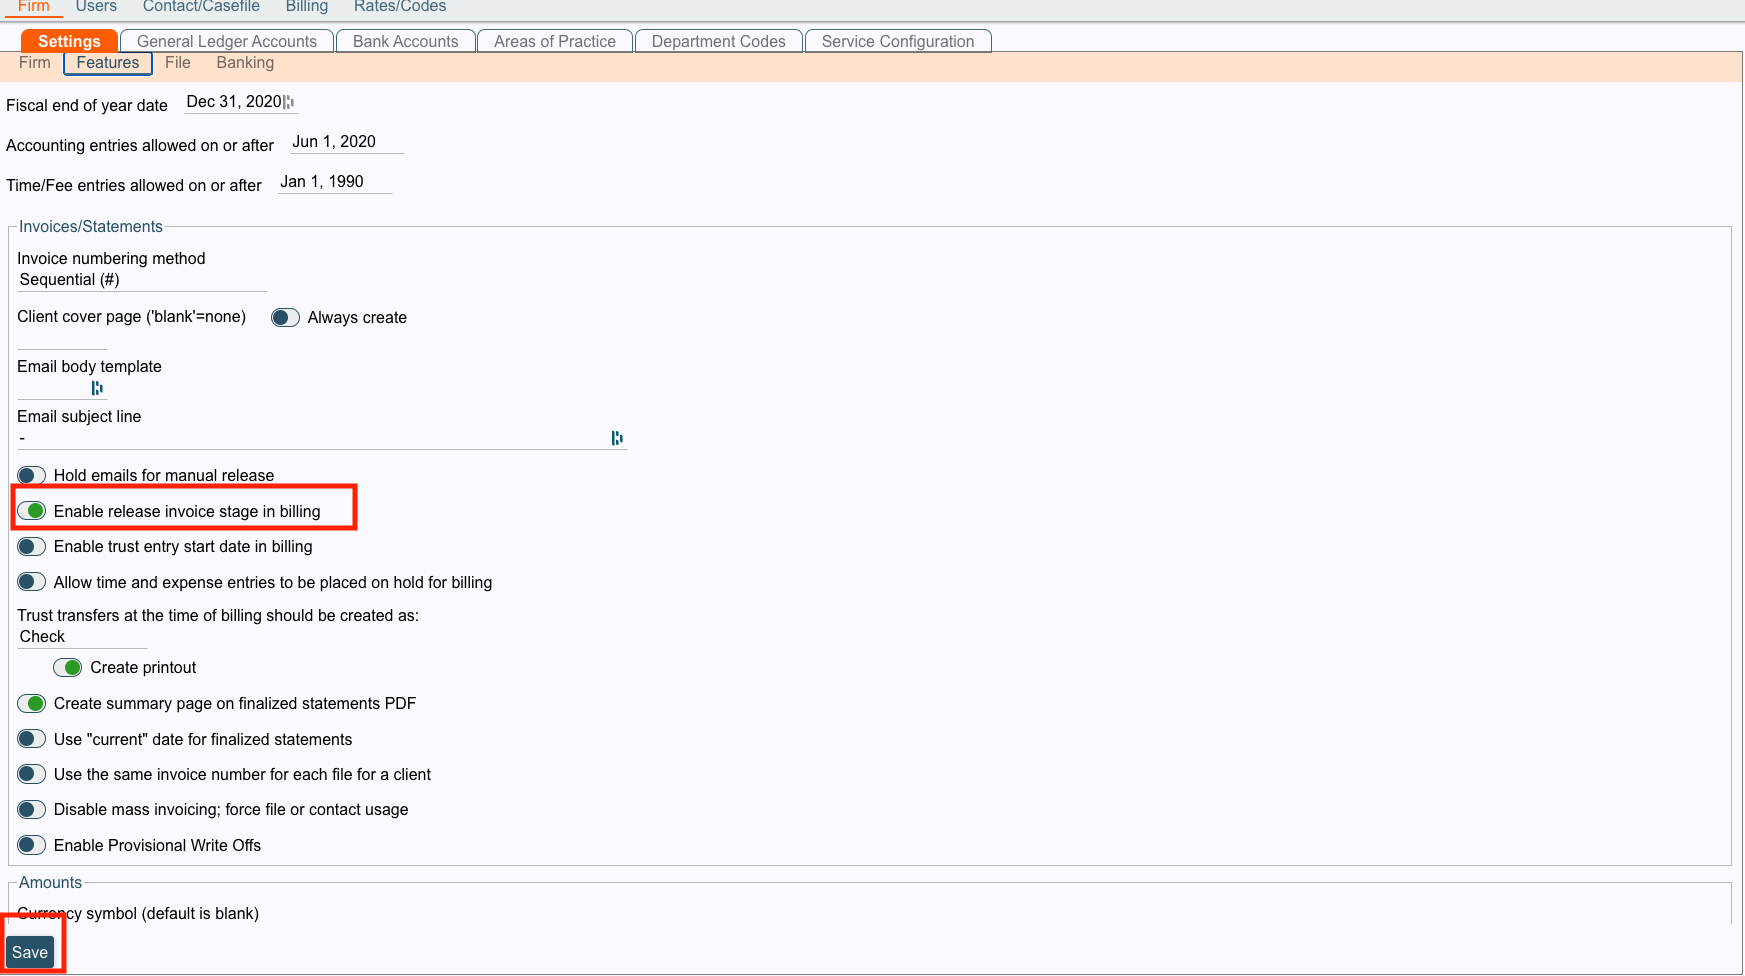Select the Firm sub-tab under Settings
Image resolution: width=1745 pixels, height=976 pixels.
35,63
